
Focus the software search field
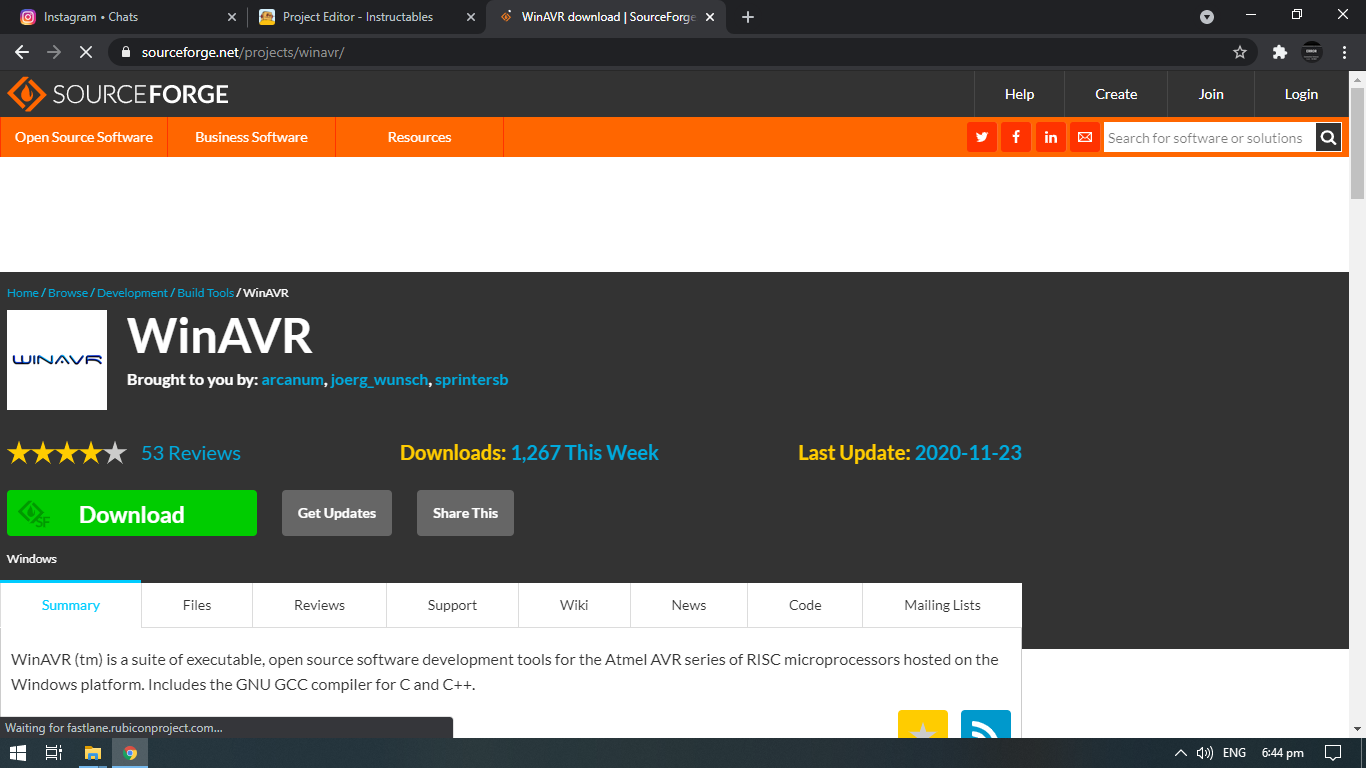point(1209,138)
